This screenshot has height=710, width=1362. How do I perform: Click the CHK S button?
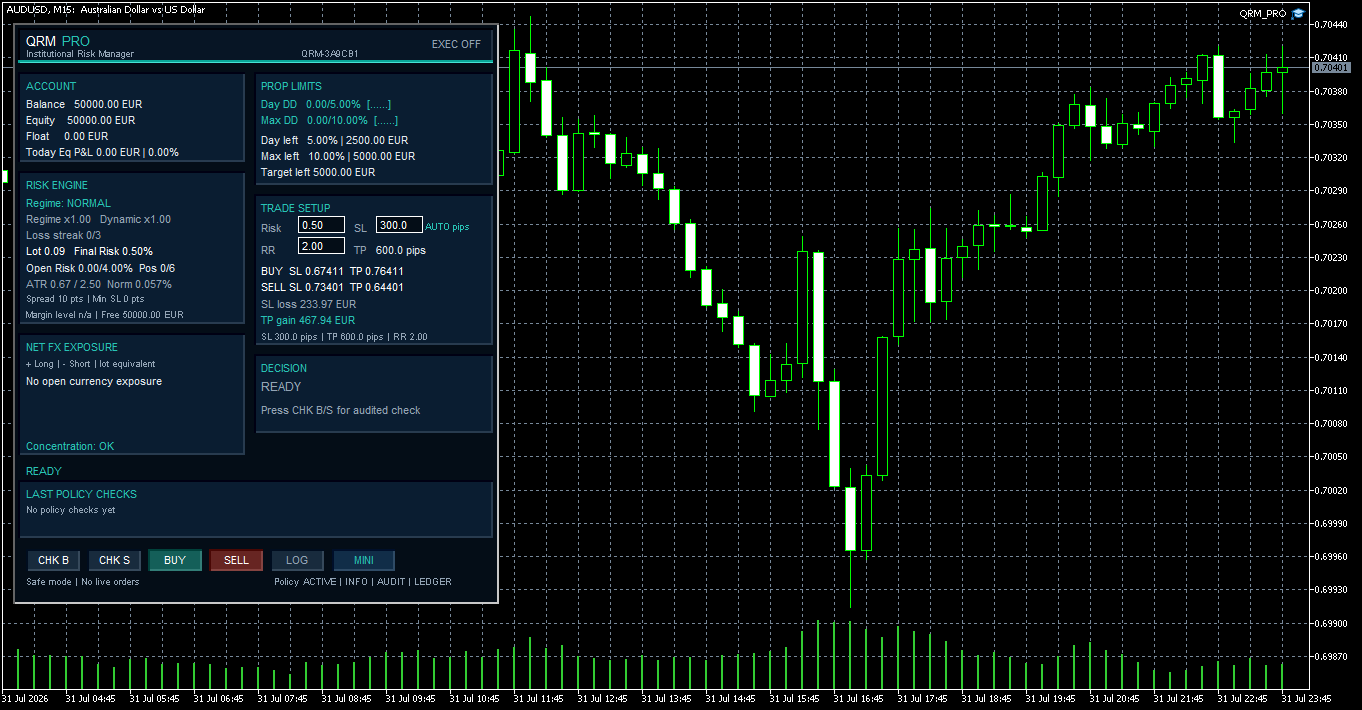pos(114,560)
